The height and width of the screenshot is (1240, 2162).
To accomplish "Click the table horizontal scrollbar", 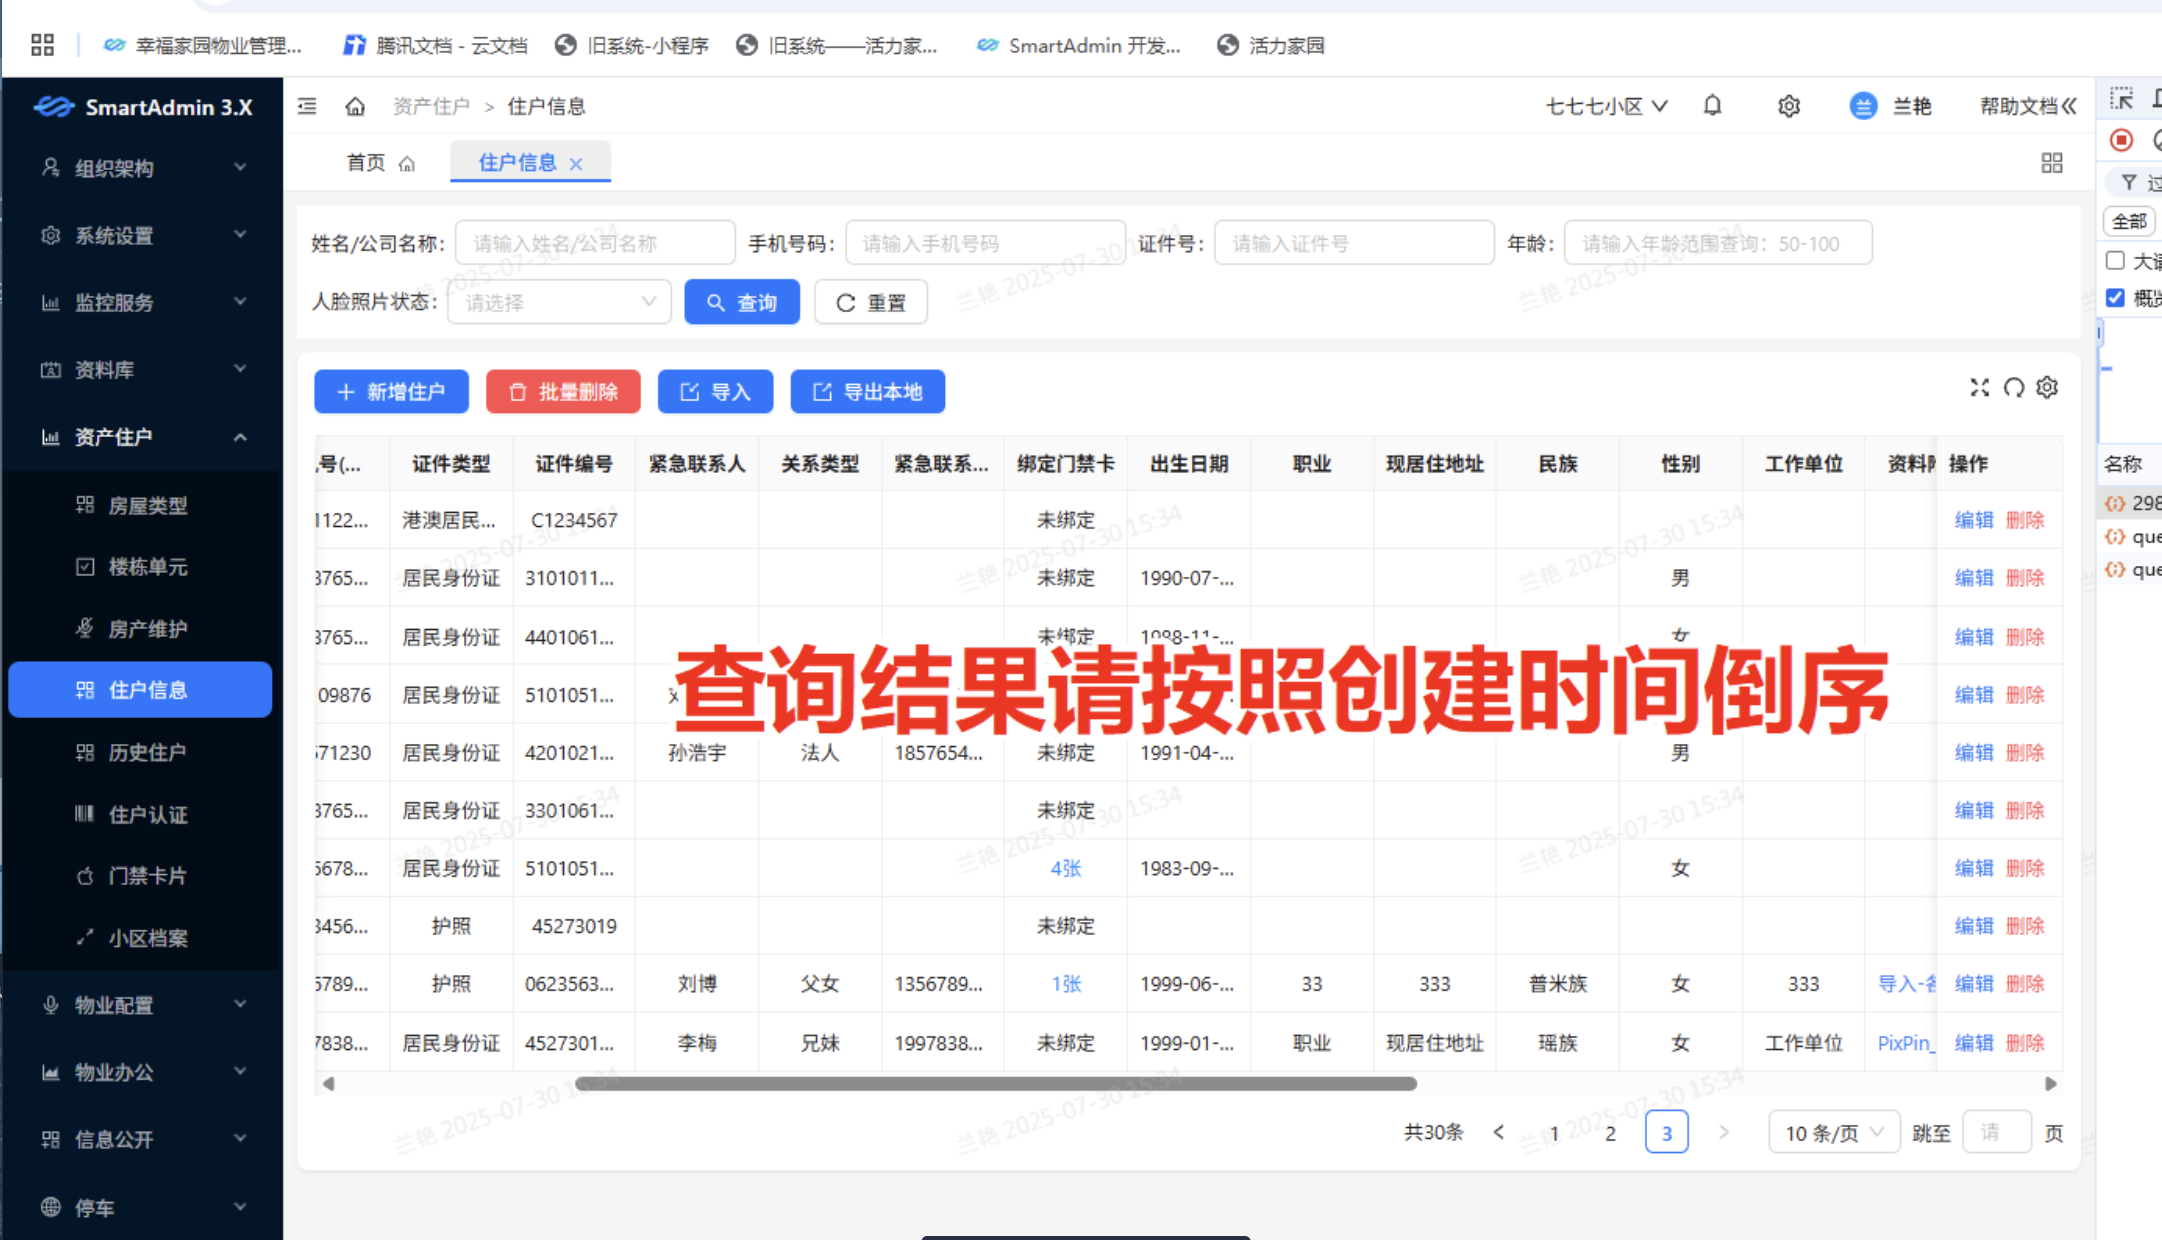I will pos(995,1084).
